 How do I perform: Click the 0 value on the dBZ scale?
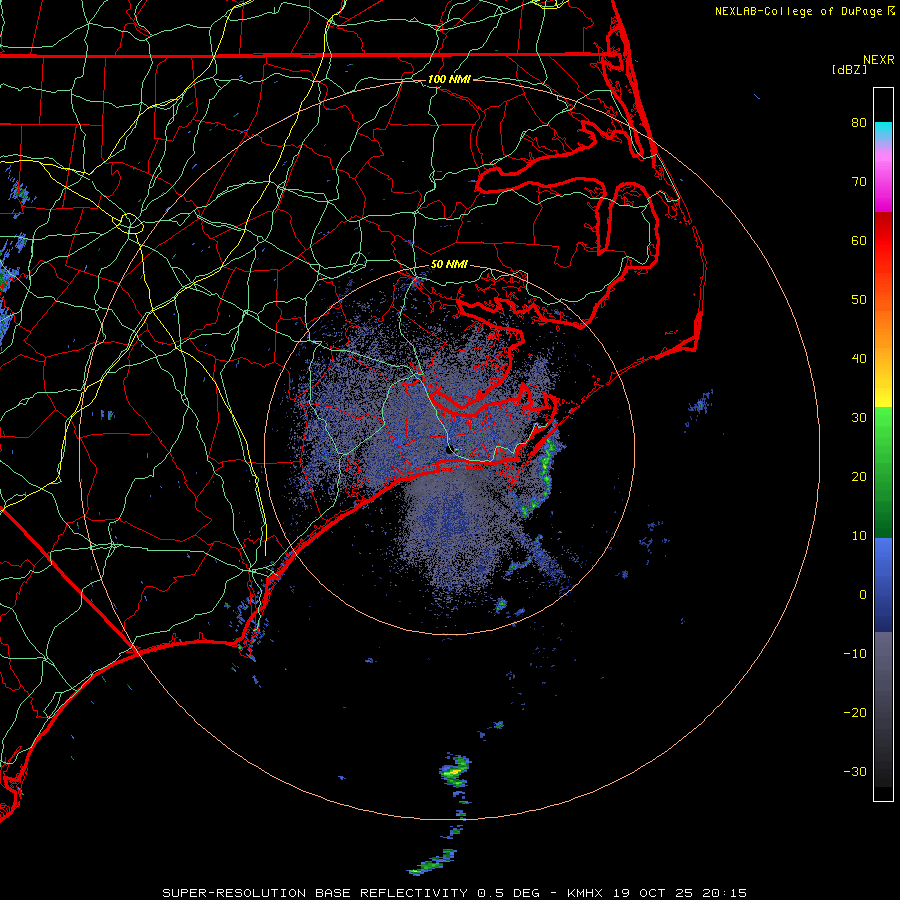tap(863, 595)
